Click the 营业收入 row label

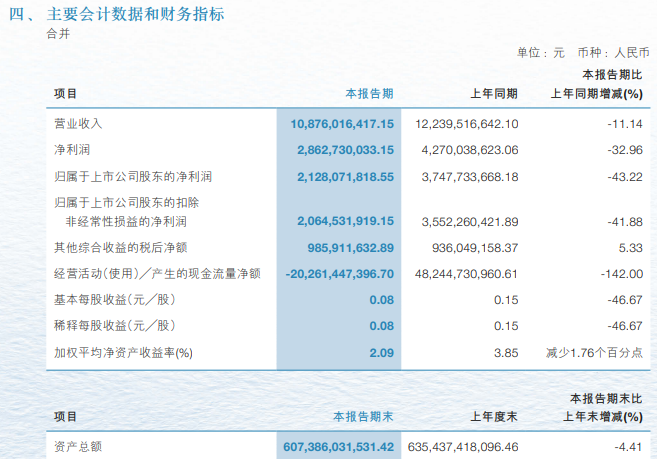coord(78,124)
